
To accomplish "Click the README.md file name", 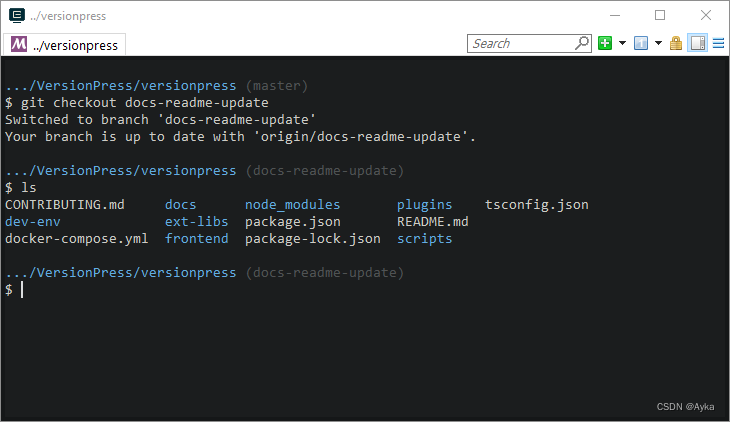I will (433, 221).
